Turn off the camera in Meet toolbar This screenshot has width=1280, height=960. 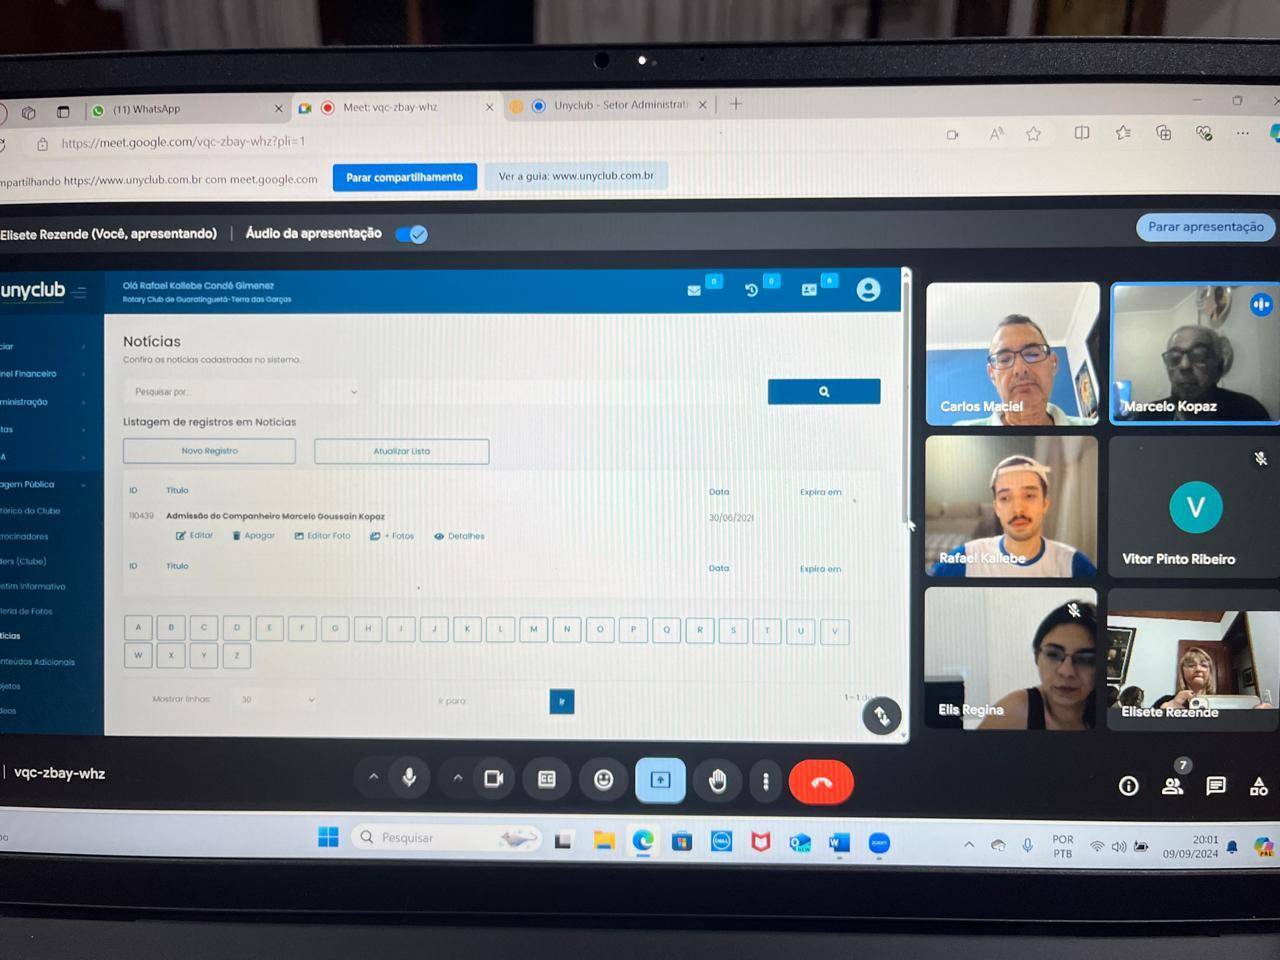click(493, 779)
